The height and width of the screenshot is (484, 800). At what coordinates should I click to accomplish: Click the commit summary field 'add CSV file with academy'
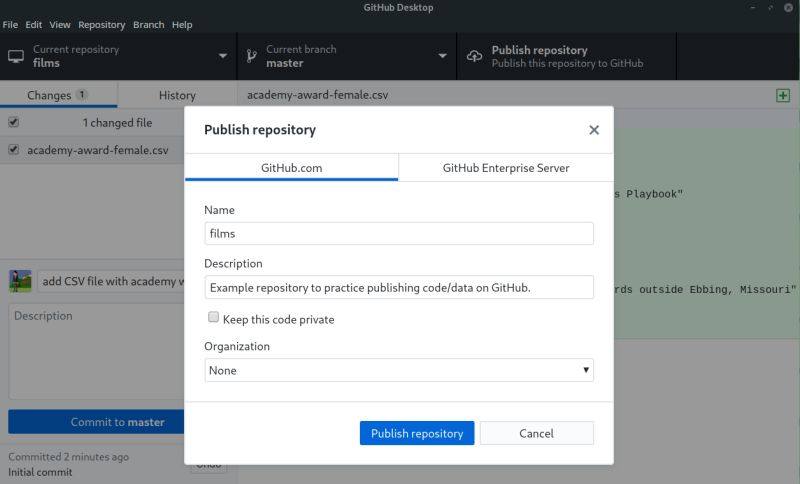111,281
